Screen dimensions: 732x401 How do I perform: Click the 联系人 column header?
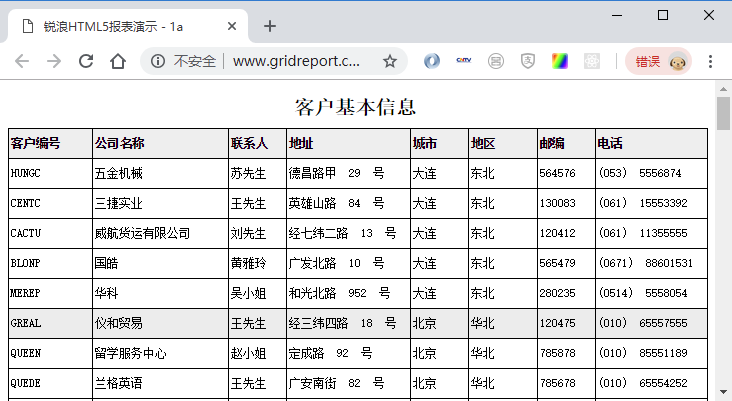point(257,143)
